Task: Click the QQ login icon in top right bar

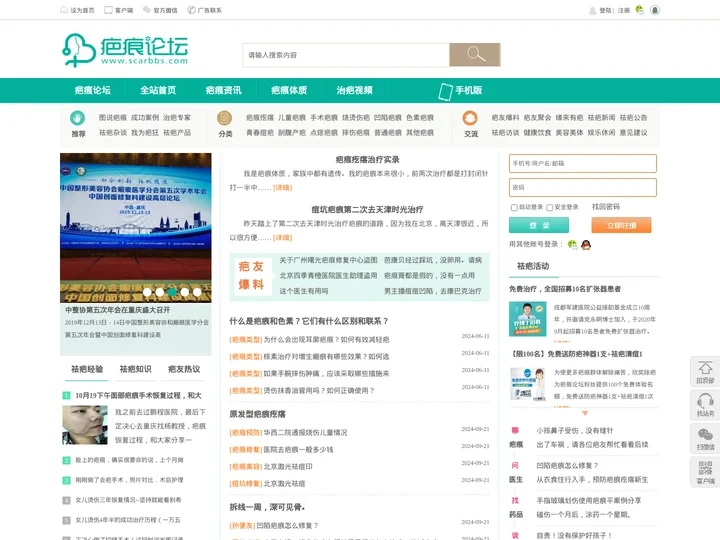Action: (x=655, y=10)
